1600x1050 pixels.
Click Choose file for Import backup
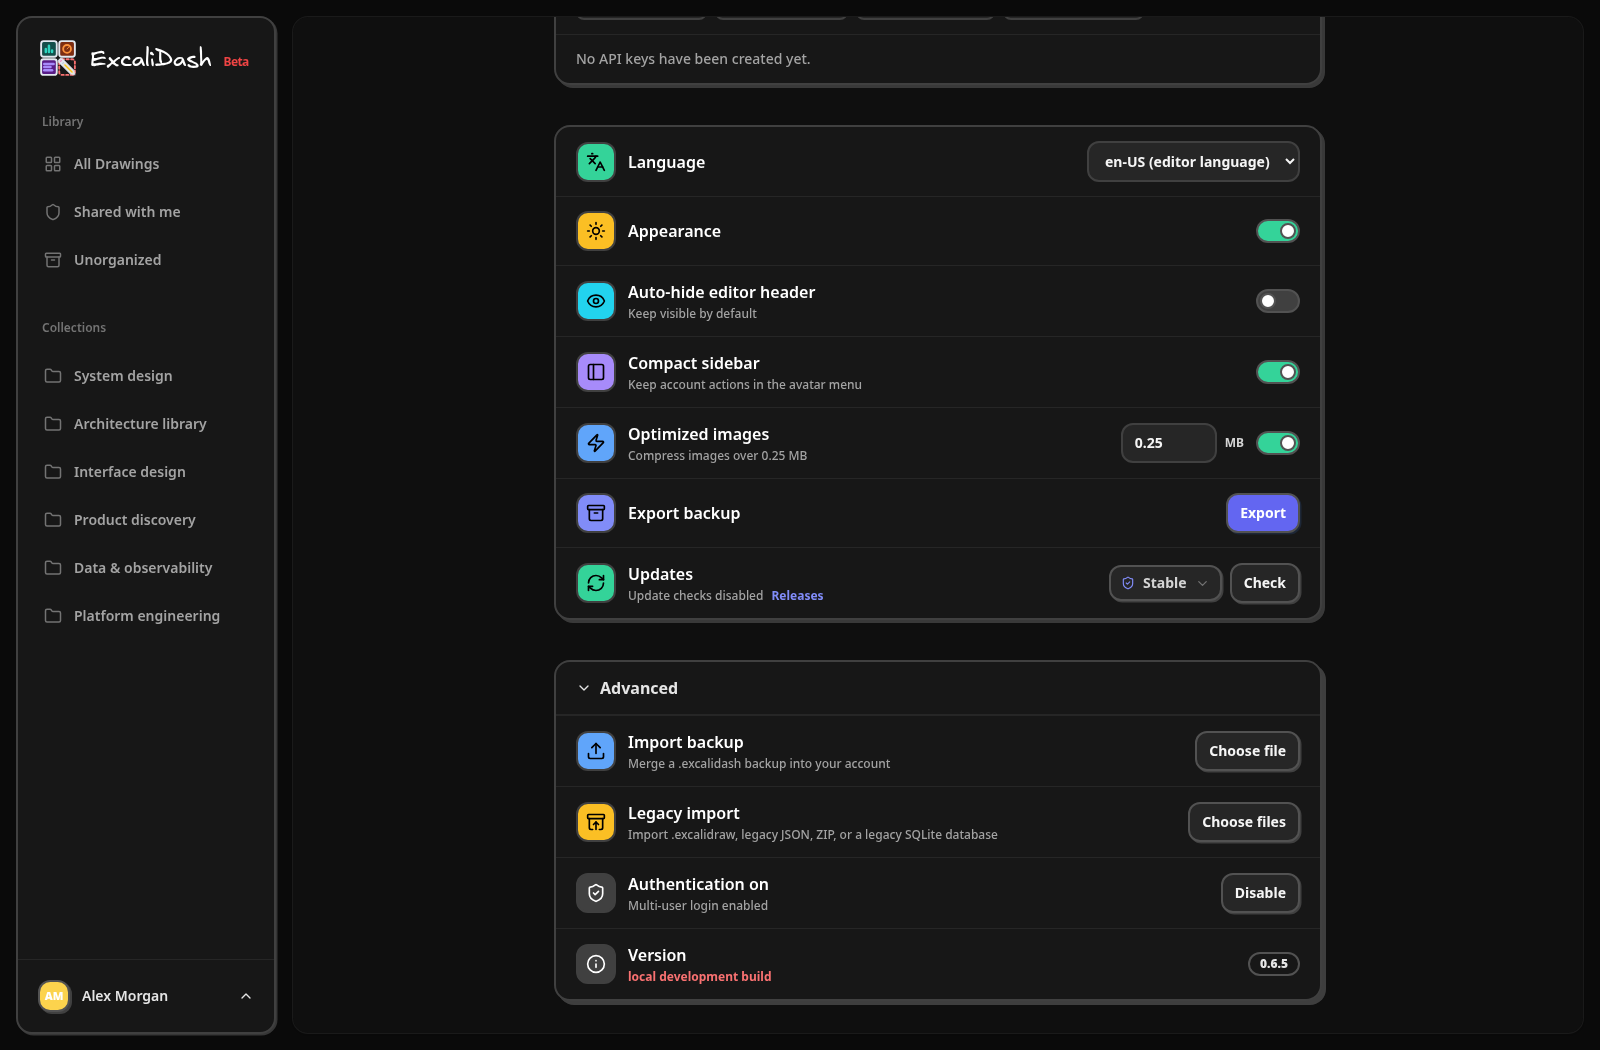click(1247, 751)
